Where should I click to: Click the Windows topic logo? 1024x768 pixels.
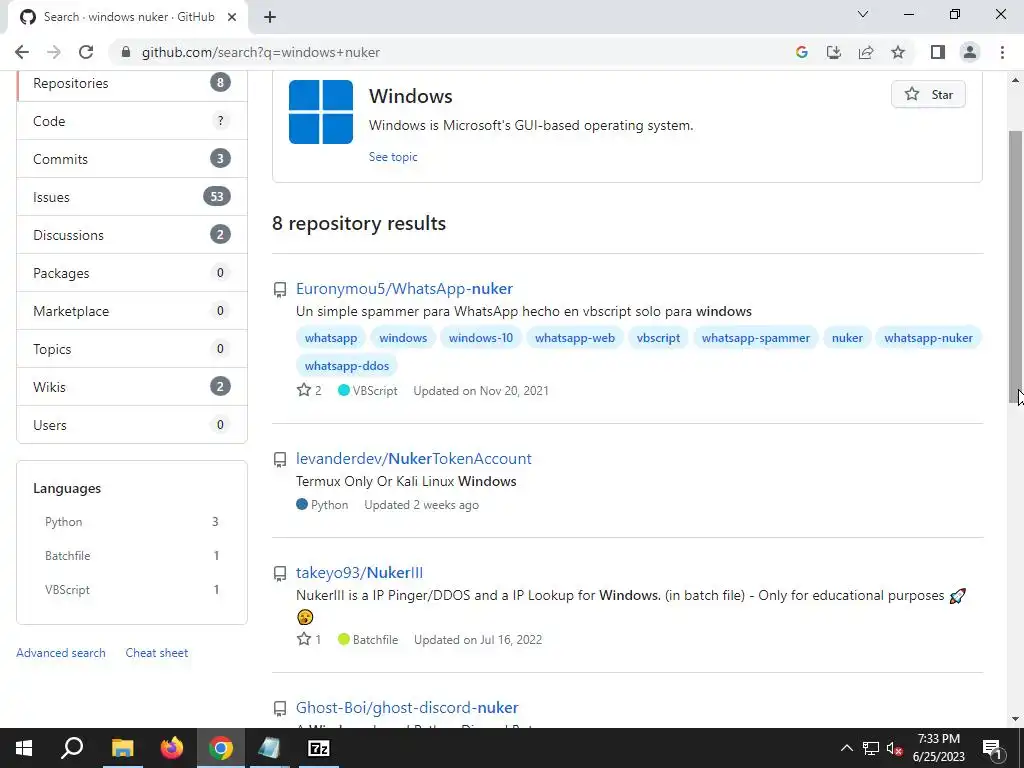point(321,112)
